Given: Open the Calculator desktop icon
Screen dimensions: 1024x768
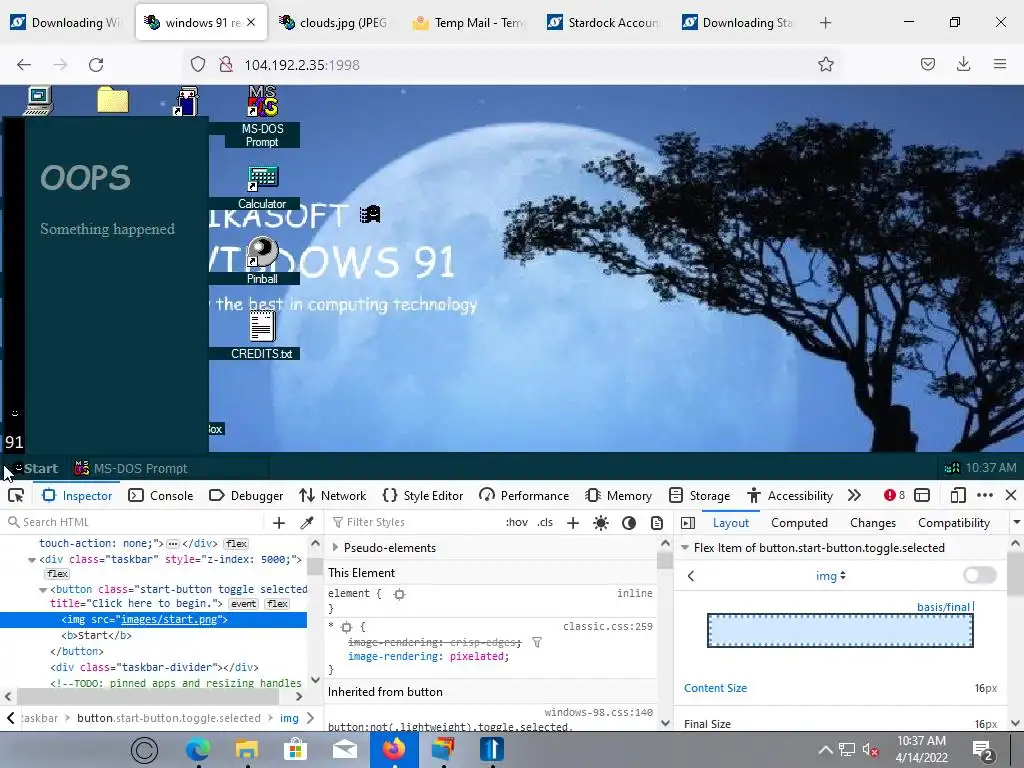Looking at the screenshot, I should (x=262, y=187).
